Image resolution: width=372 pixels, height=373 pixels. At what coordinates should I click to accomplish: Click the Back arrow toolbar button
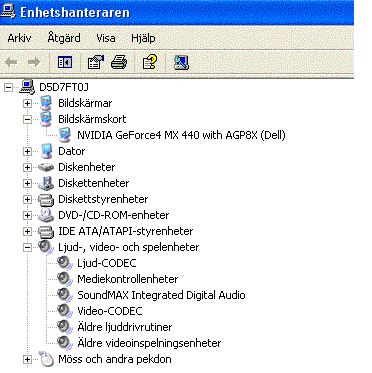tap(11, 62)
